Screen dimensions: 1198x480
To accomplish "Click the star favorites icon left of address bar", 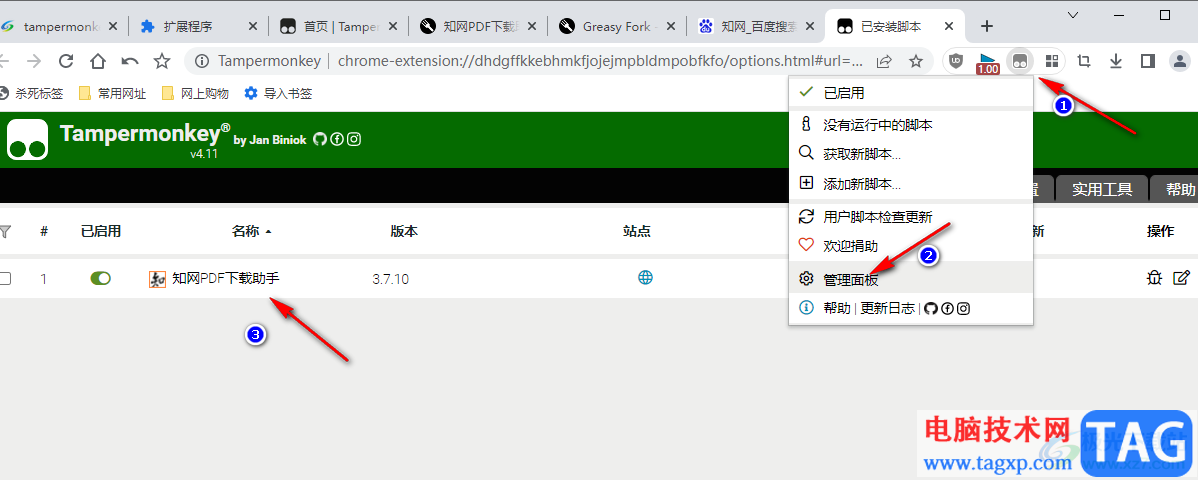I will pos(162,61).
